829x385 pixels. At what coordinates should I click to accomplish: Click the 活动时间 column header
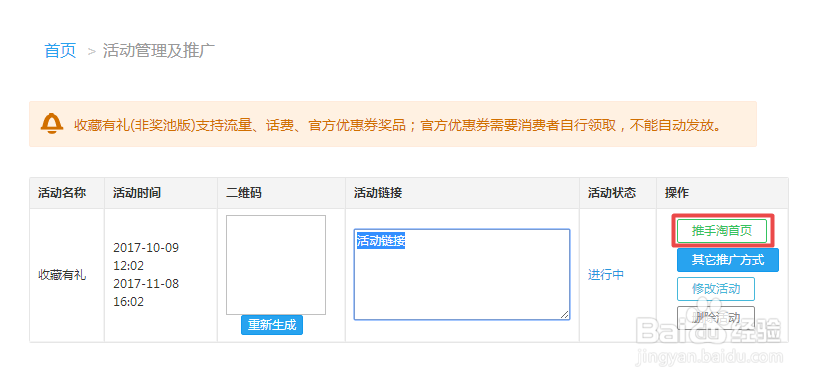136,193
